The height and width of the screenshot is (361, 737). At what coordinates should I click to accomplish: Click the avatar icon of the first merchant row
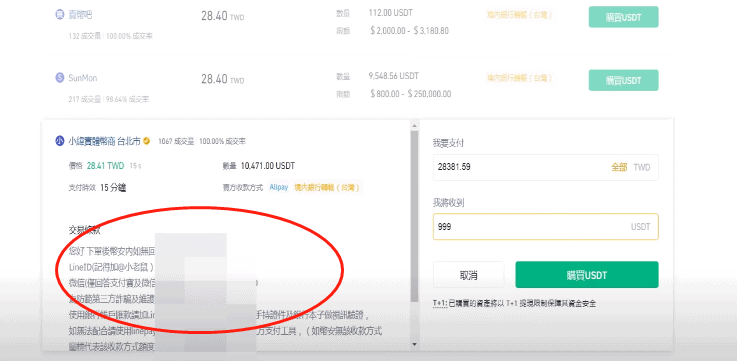tap(59, 15)
